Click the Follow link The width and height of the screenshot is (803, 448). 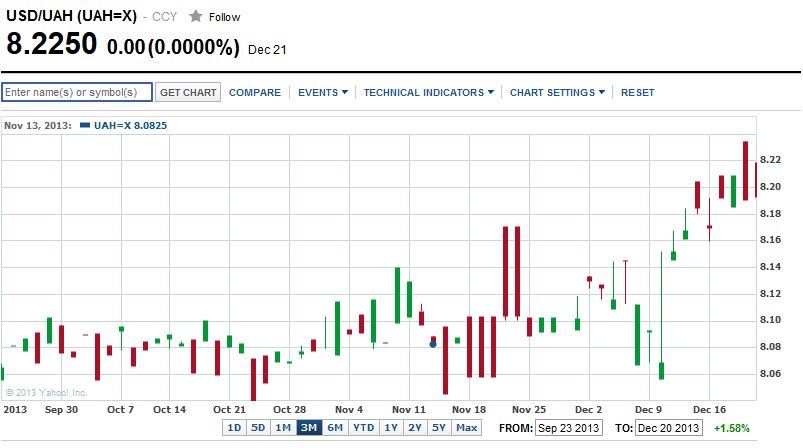224,17
